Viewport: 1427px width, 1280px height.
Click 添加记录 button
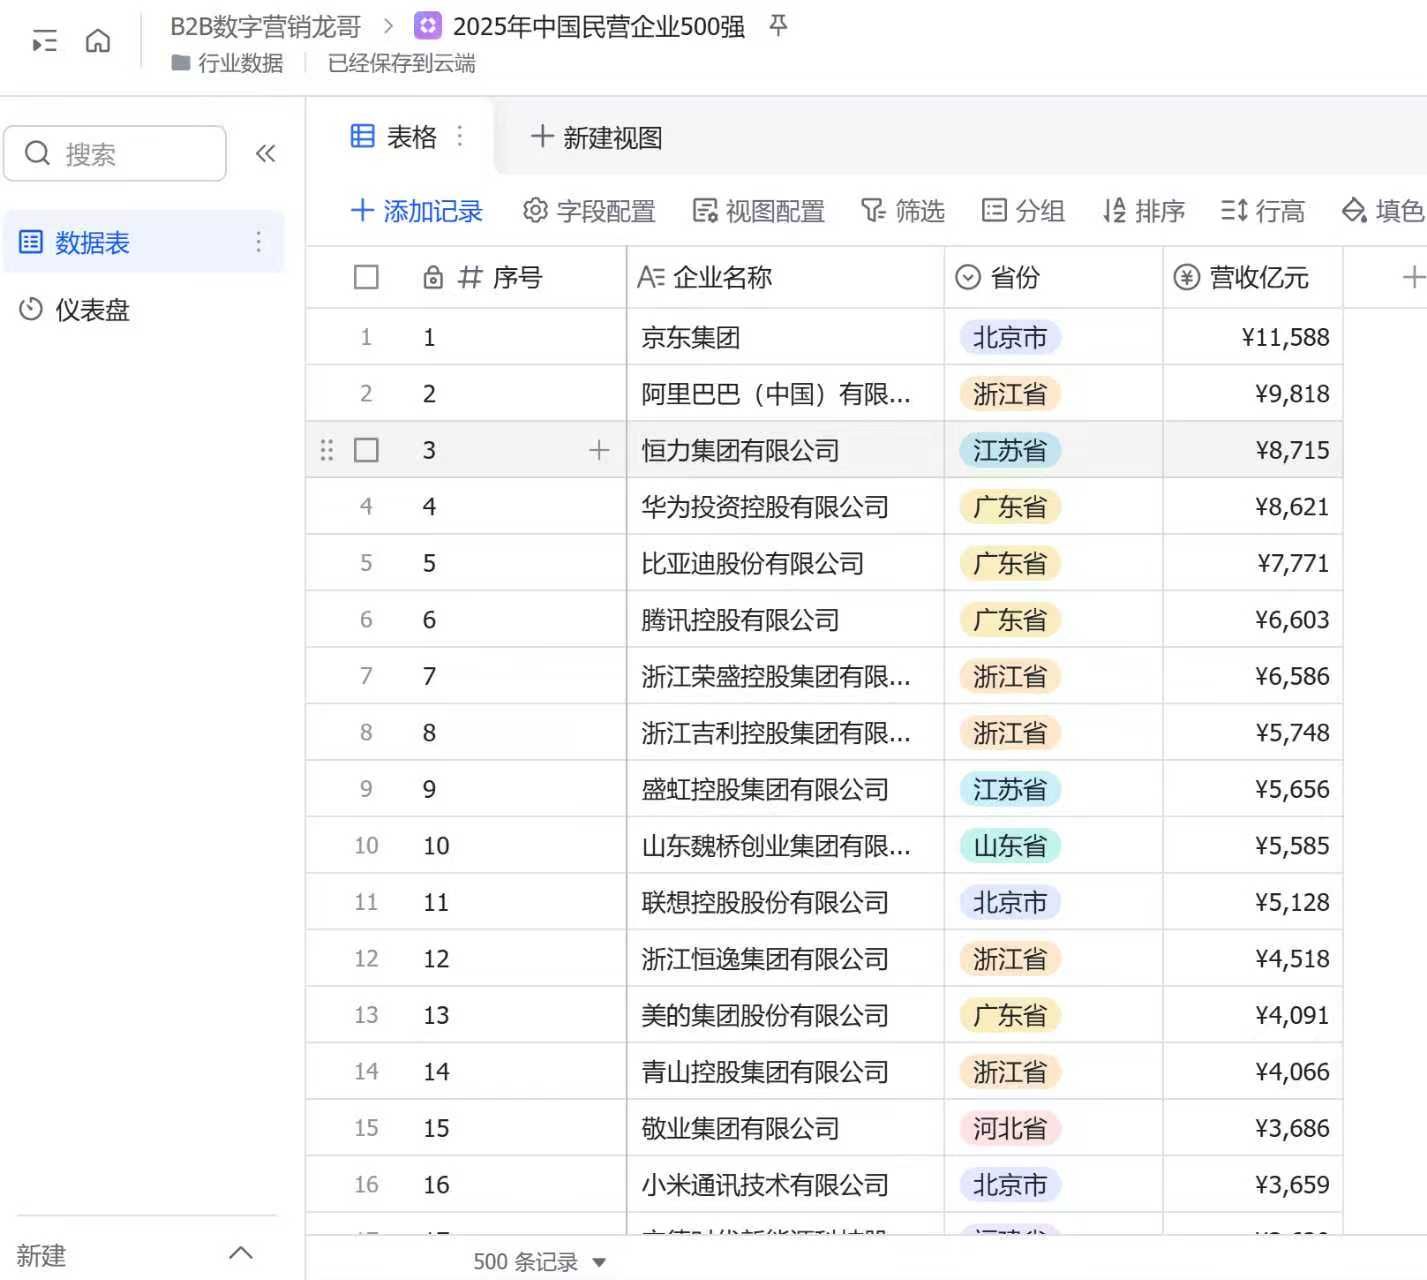point(417,211)
